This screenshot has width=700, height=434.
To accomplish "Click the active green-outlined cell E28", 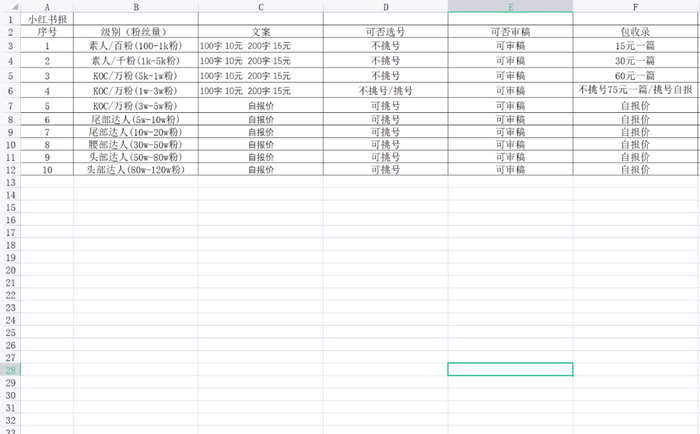I will [x=510, y=369].
